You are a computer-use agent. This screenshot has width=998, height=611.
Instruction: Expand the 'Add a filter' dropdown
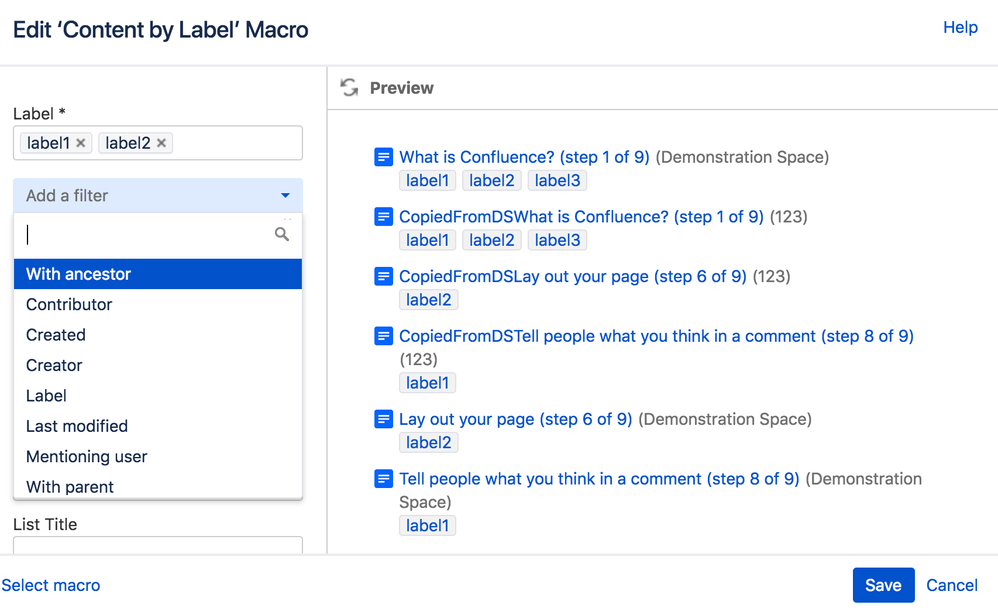point(158,196)
